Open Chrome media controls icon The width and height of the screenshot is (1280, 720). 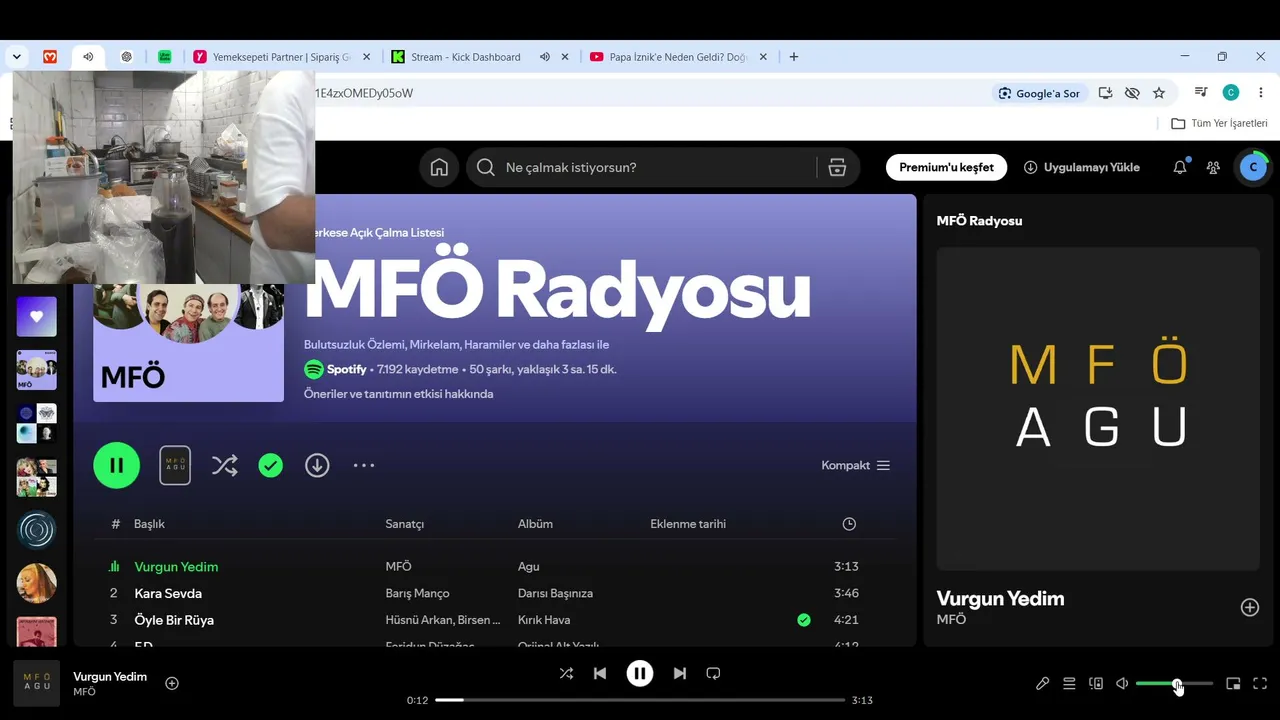click(1201, 93)
